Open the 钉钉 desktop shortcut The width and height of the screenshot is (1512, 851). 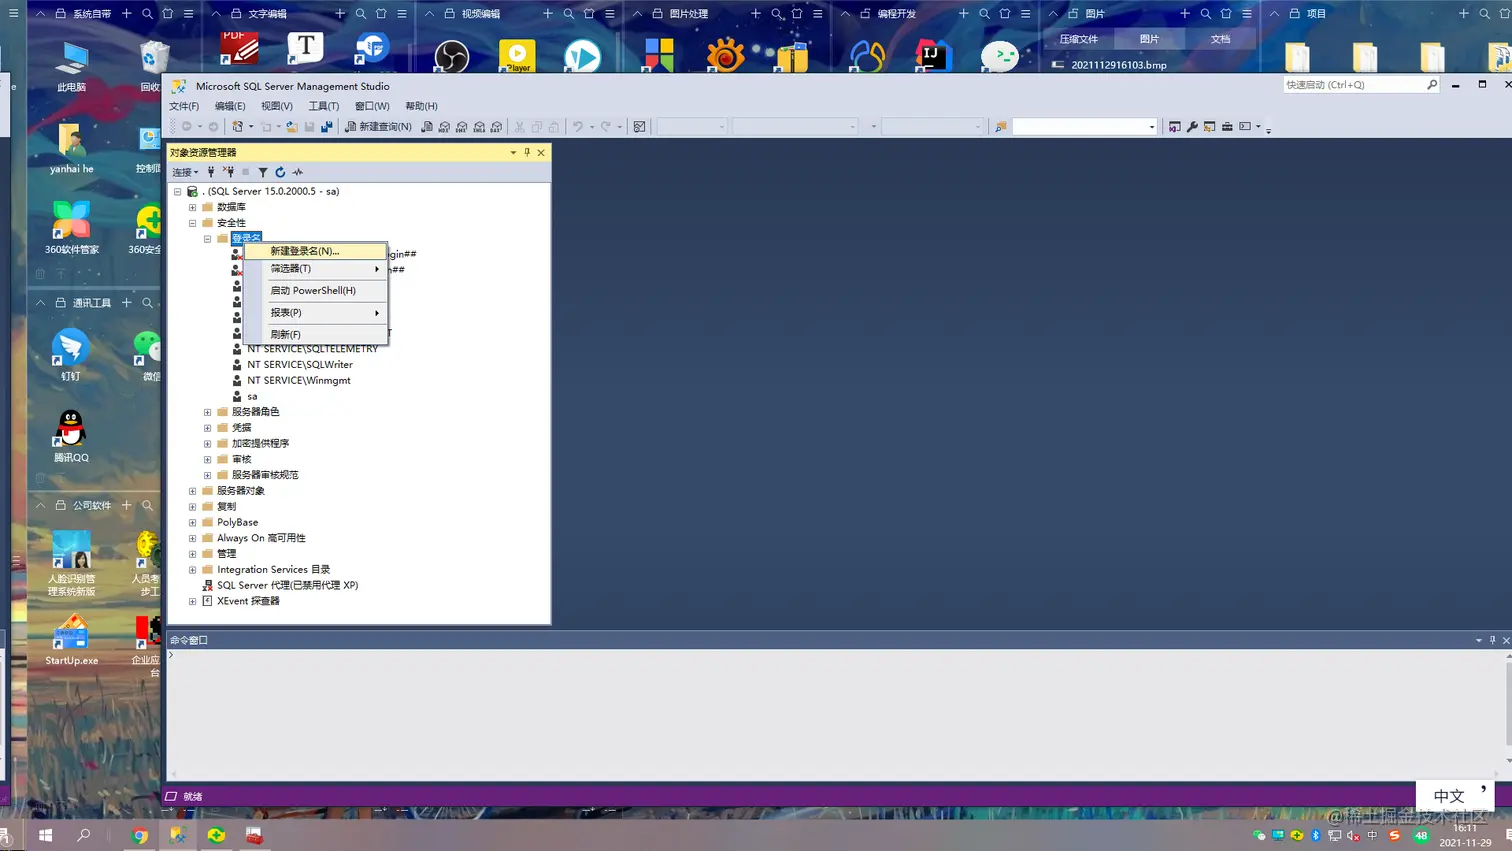71,355
